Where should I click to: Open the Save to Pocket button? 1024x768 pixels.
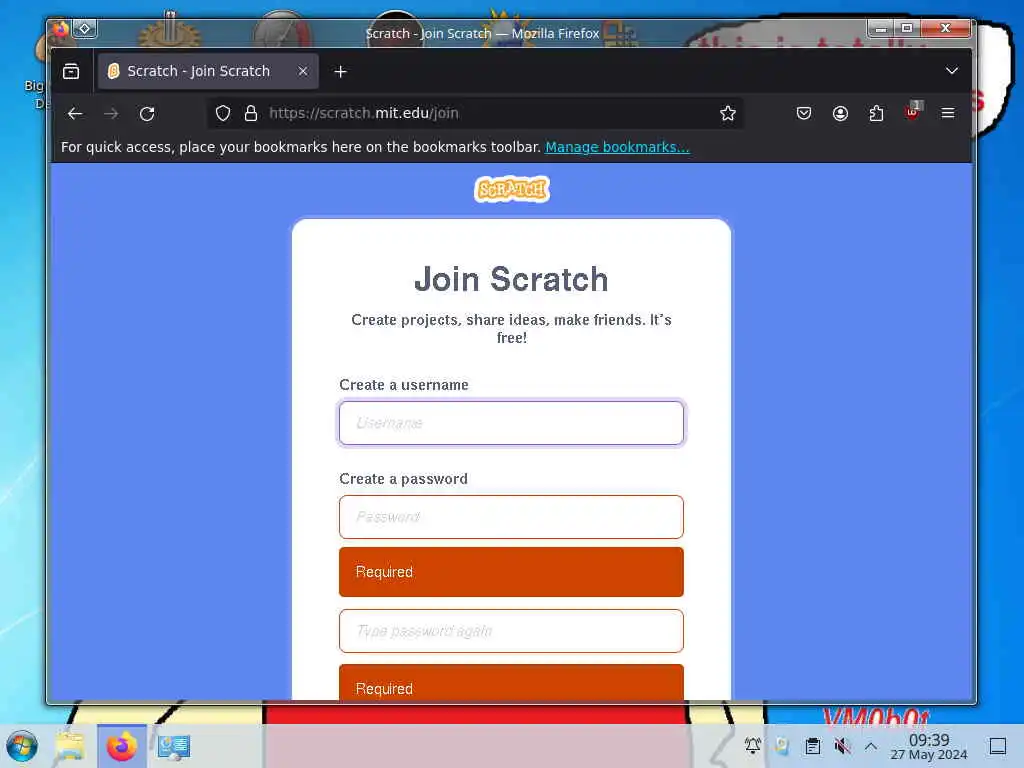pyautogui.click(x=804, y=114)
